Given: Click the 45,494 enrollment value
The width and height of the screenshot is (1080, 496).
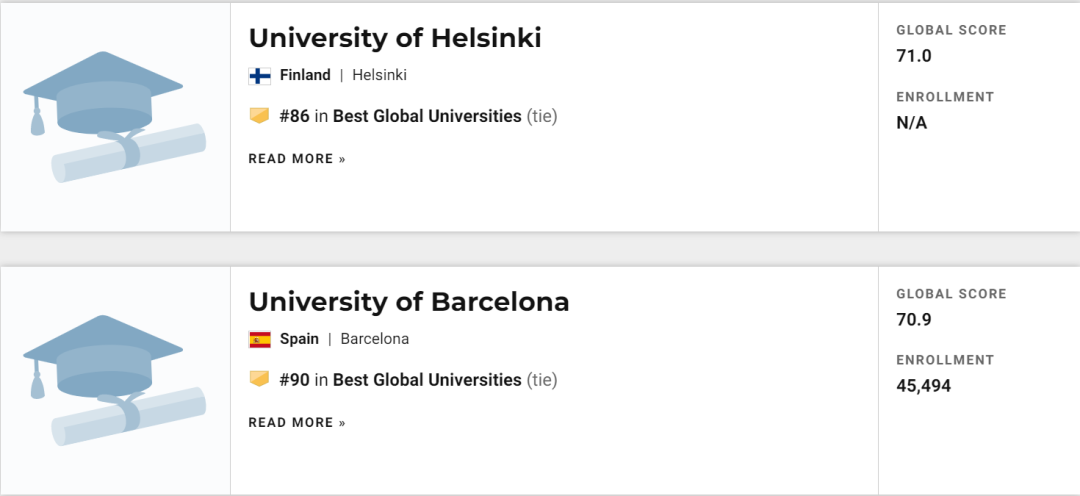Looking at the screenshot, I should [x=923, y=386].
